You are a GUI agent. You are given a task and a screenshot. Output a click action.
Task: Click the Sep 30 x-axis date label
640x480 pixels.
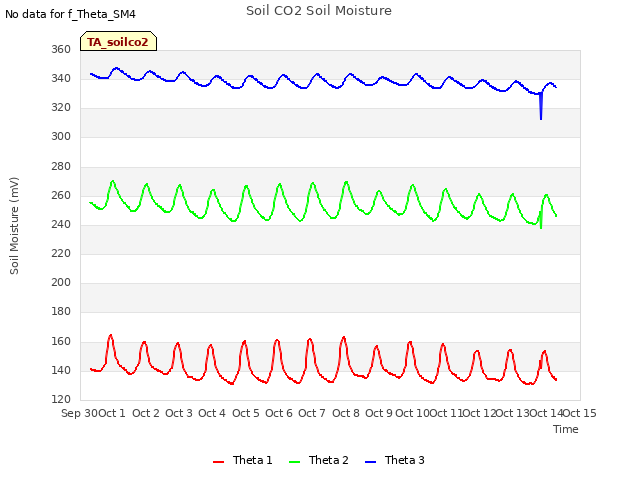[x=80, y=413]
